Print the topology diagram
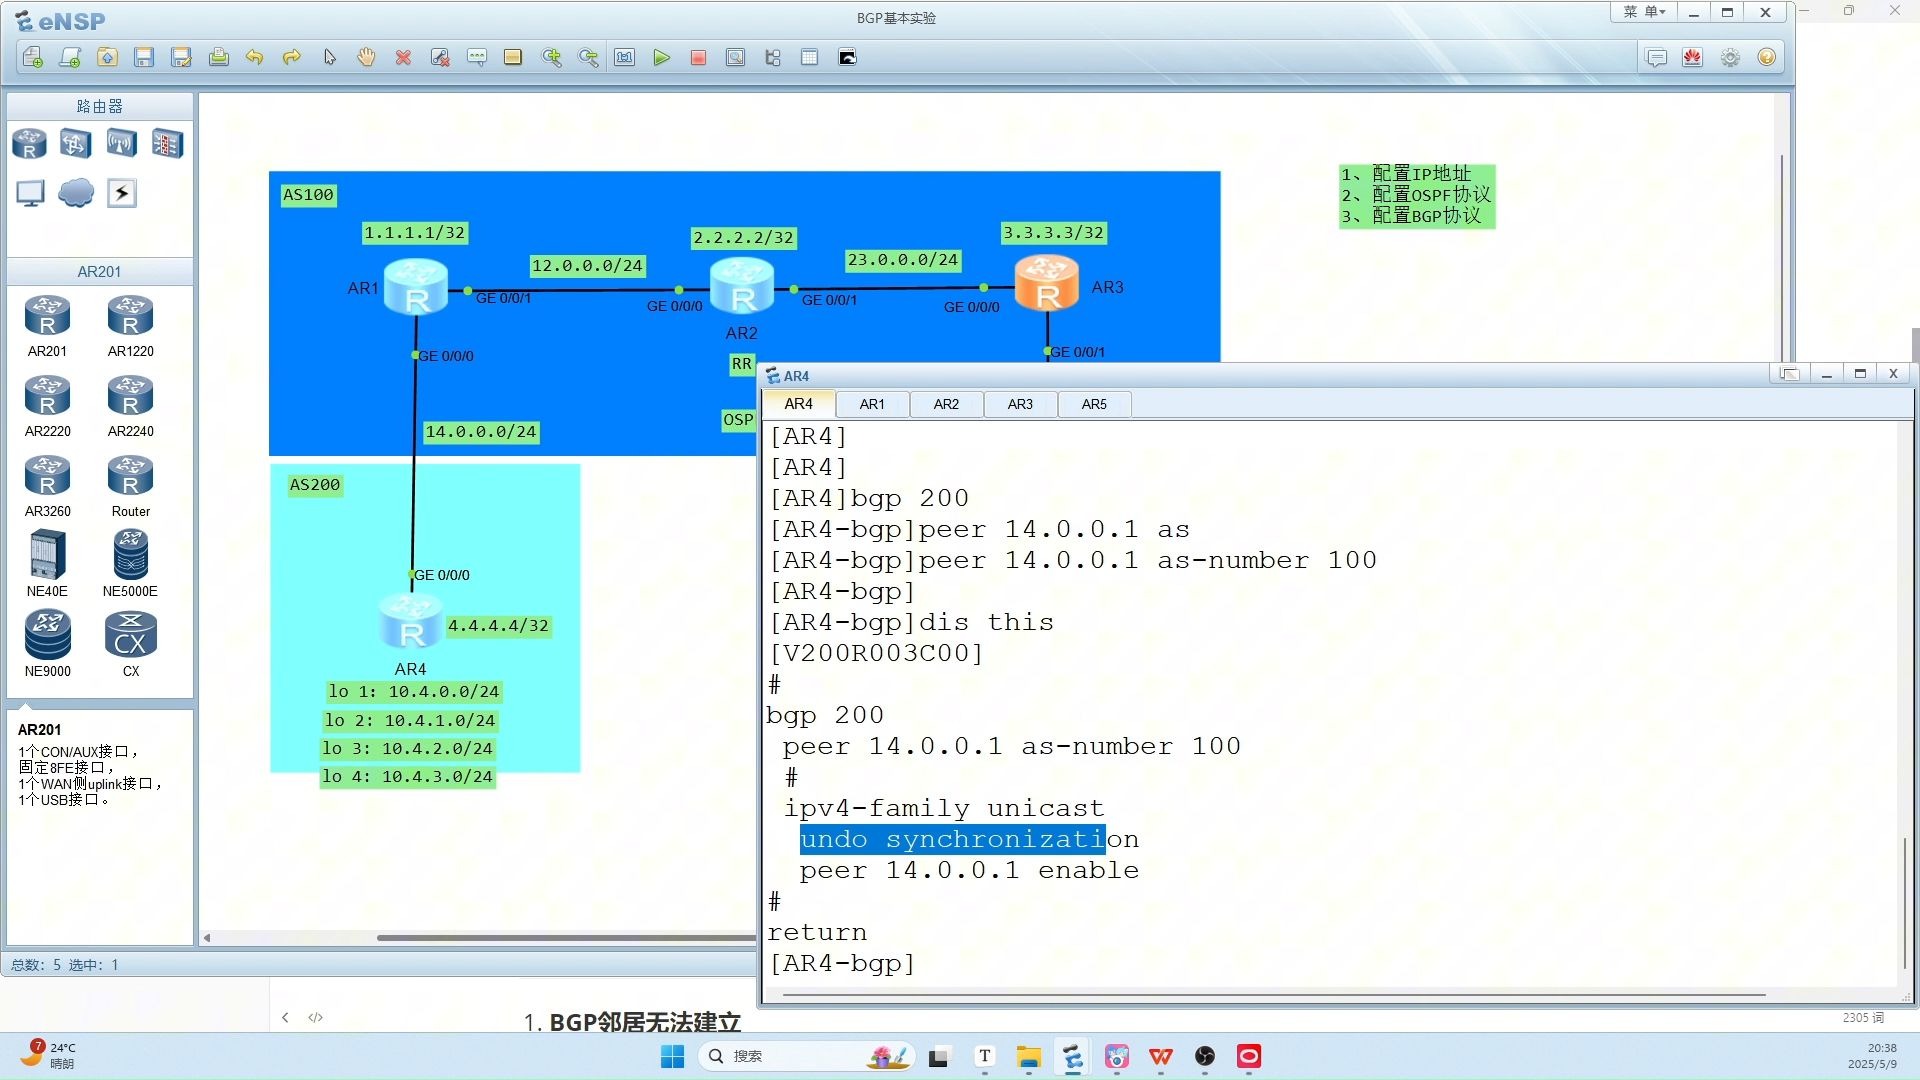This screenshot has height=1080, width=1920. [x=218, y=58]
